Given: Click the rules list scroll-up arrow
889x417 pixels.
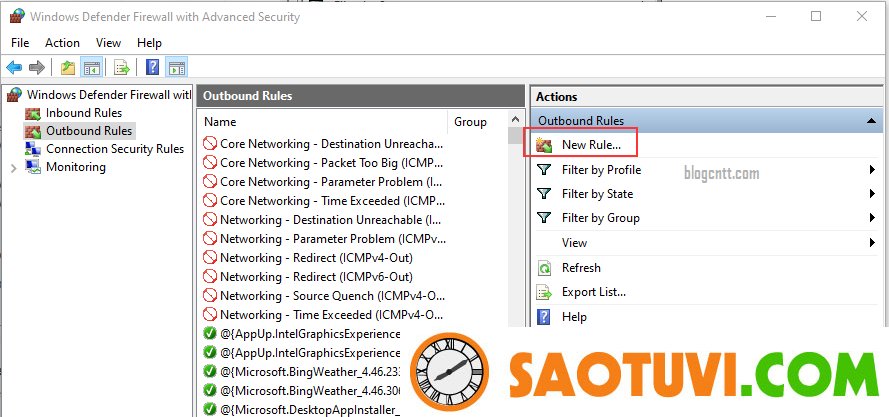Looking at the screenshot, I should [515, 120].
